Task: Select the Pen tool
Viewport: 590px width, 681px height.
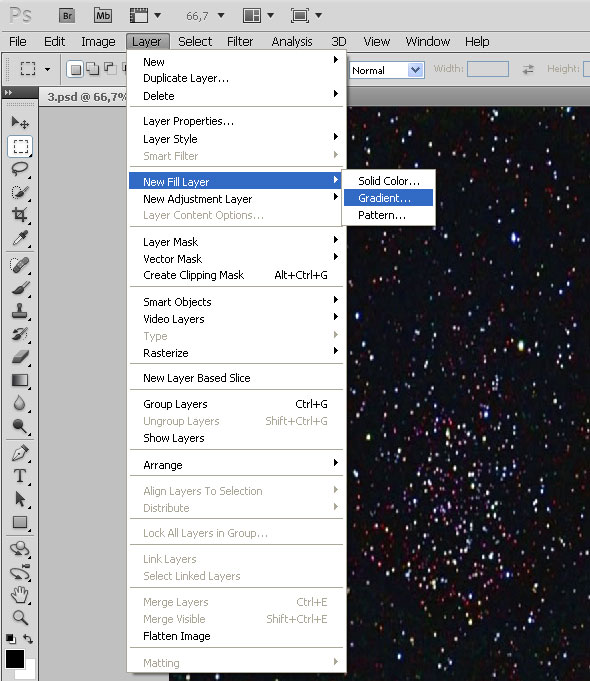Action: 20,453
